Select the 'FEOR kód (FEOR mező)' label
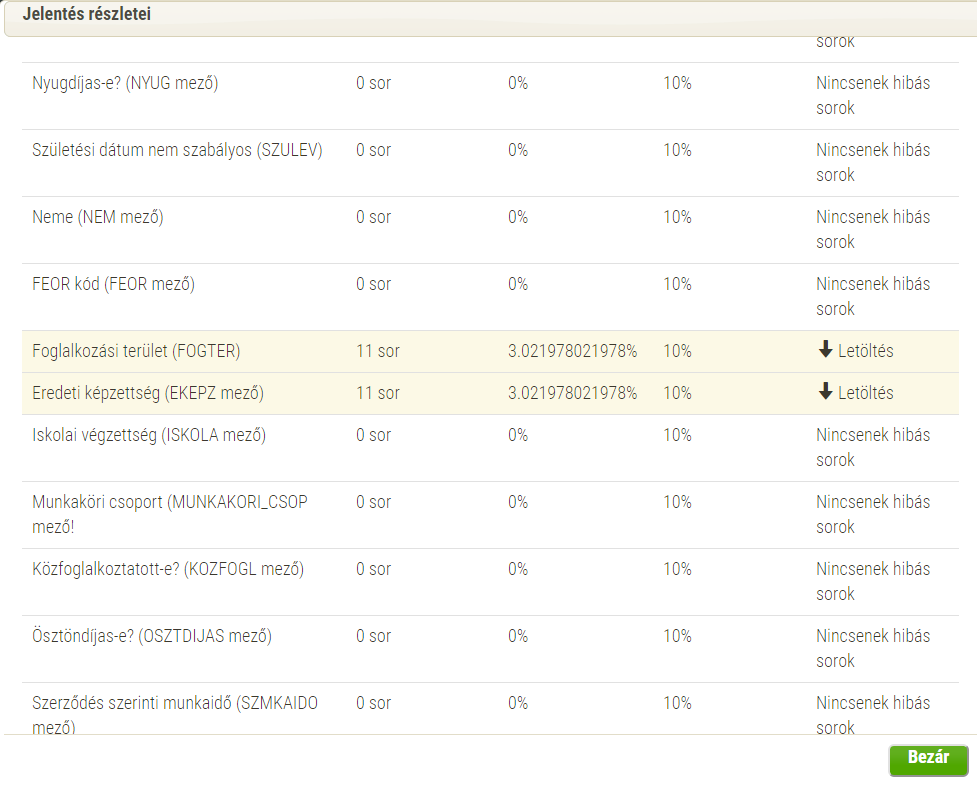Image resolution: width=977 pixels, height=785 pixels. tap(113, 284)
